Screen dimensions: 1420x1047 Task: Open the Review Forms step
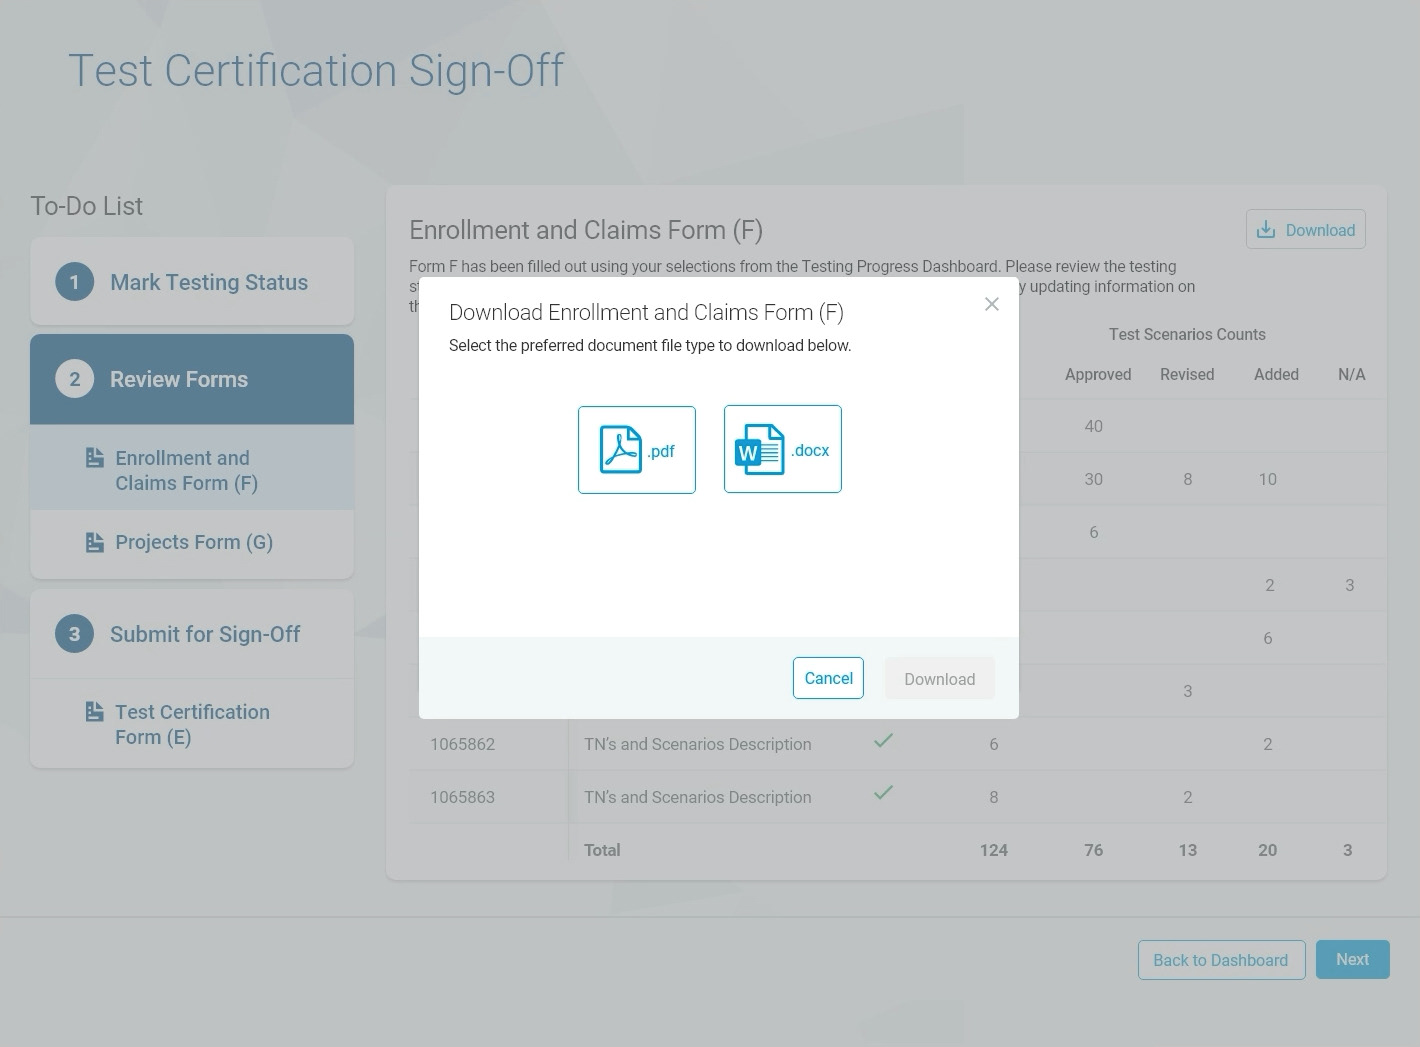[x=179, y=379]
